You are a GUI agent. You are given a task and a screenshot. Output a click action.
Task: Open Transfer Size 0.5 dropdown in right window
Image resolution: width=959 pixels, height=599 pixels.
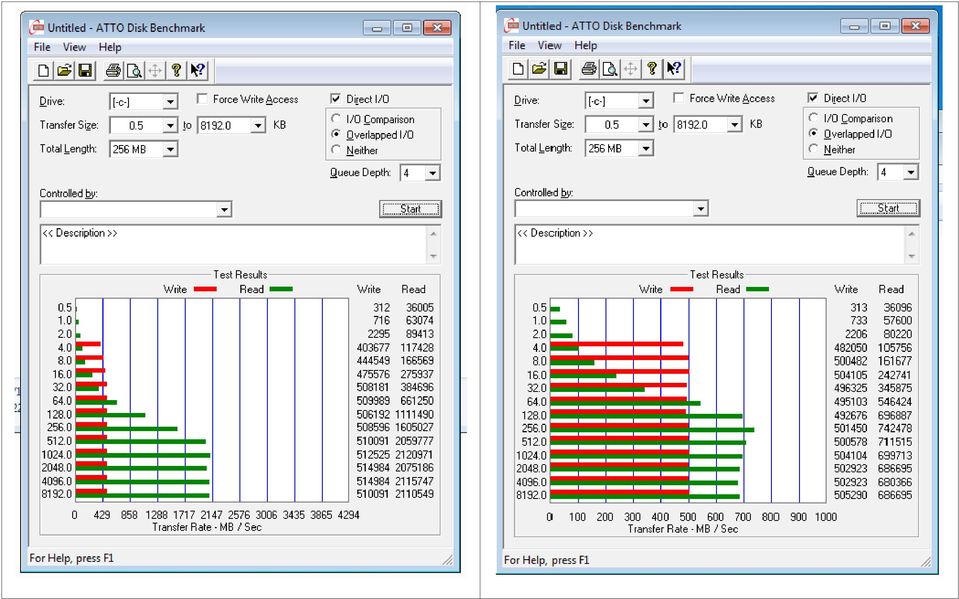pos(645,124)
